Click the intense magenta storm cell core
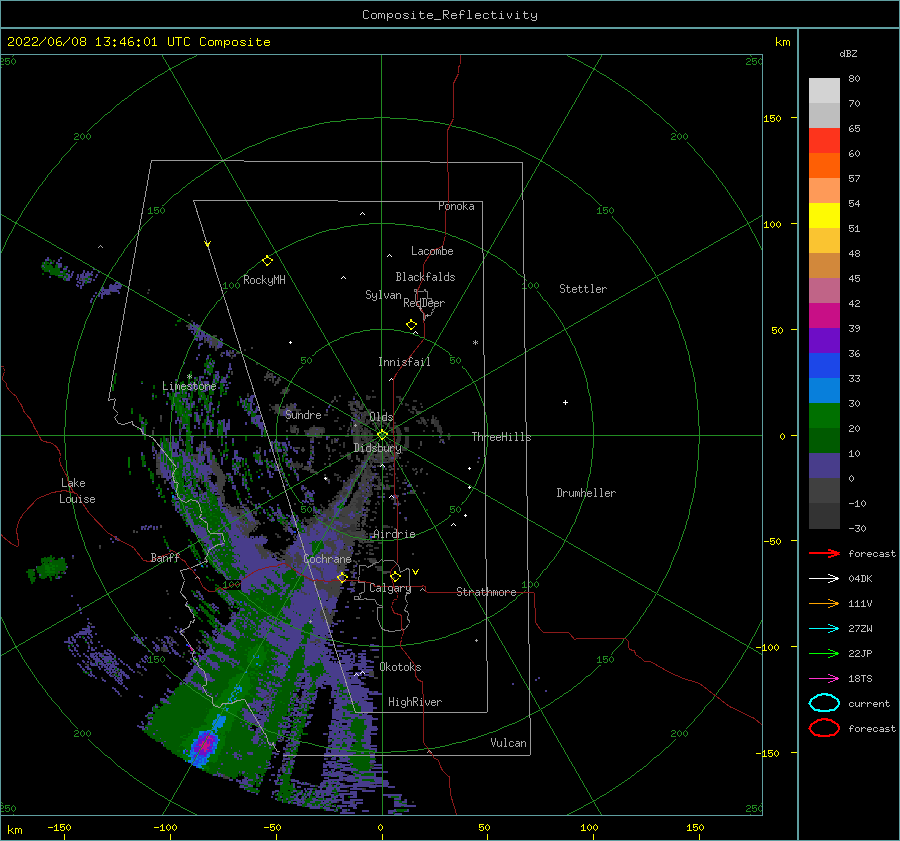The height and width of the screenshot is (841, 900). coord(204,745)
